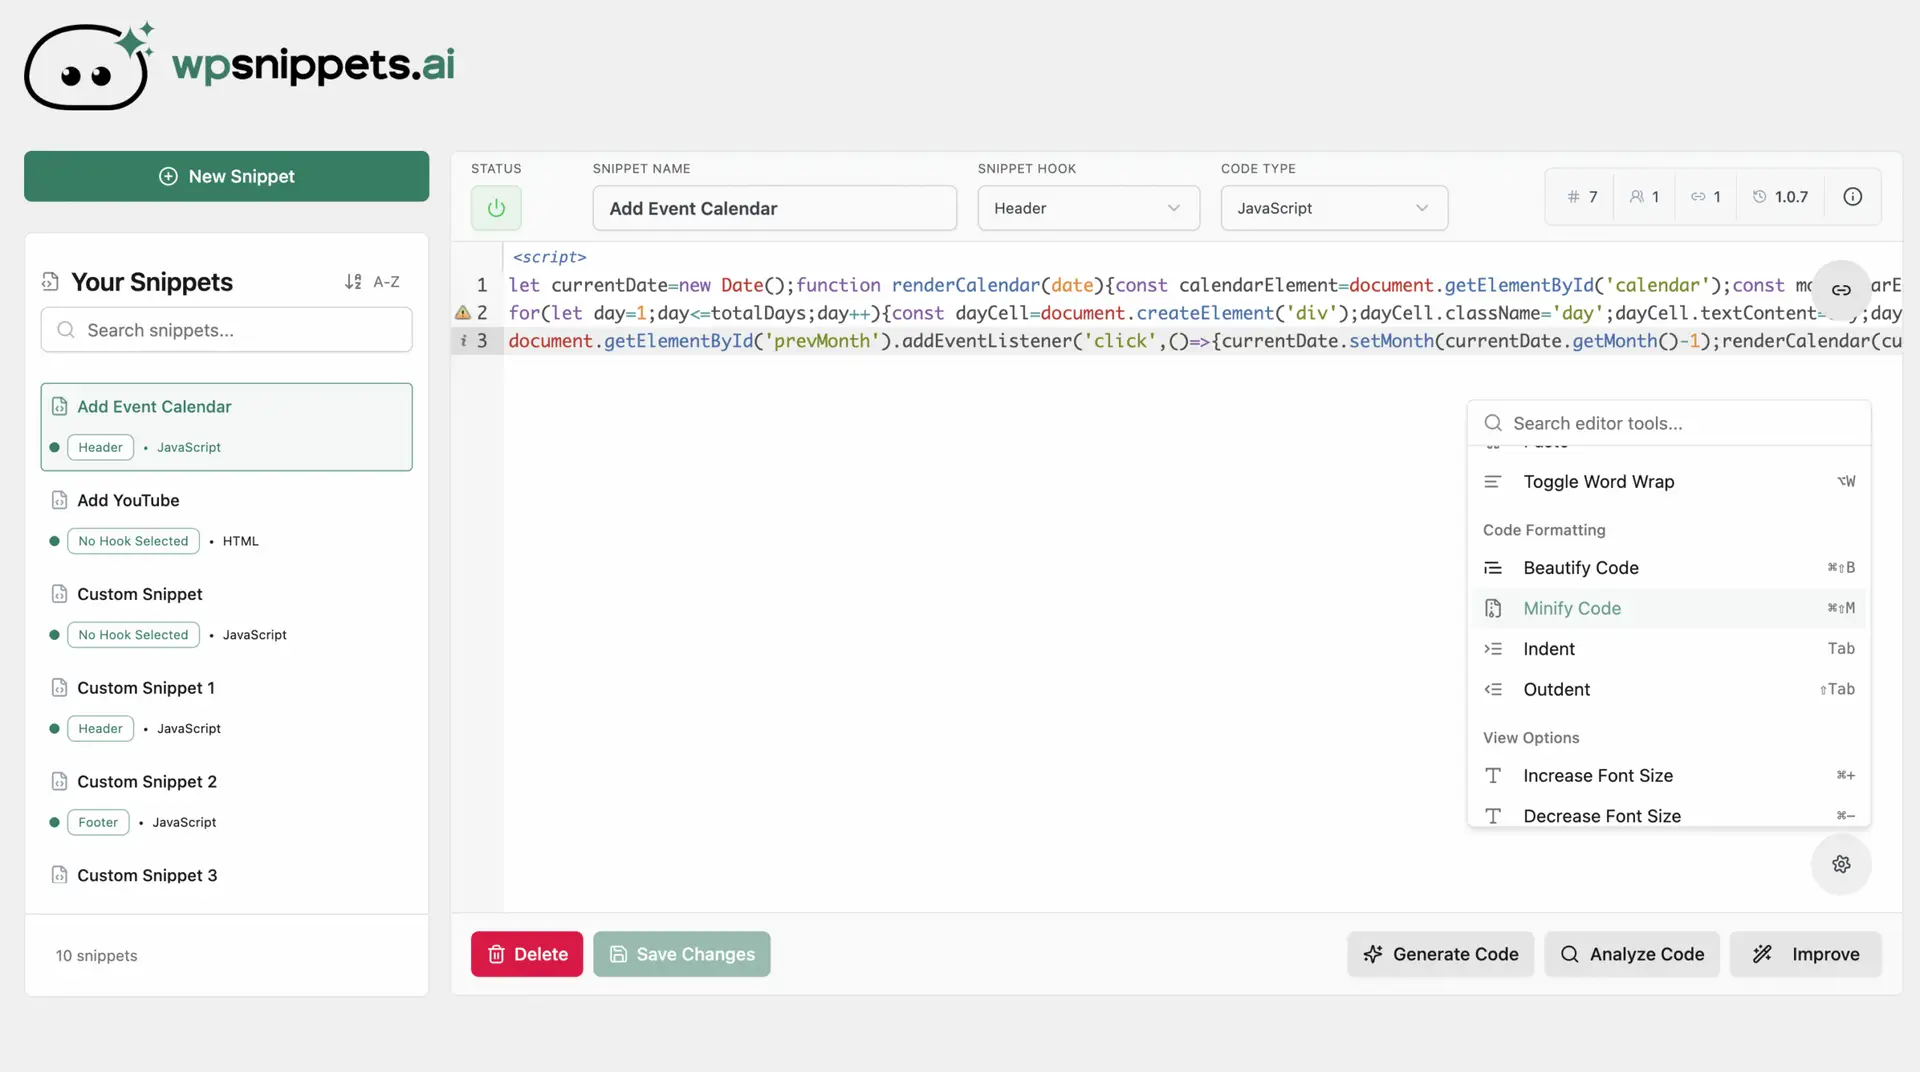Click warning icon on line 2

tap(463, 313)
